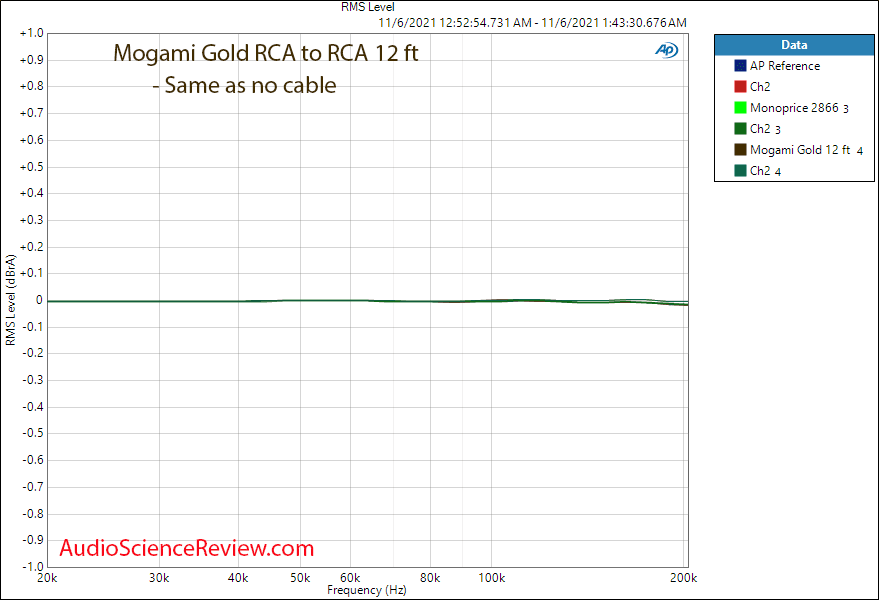The height and width of the screenshot is (600, 879).
Task: Click the '-0.5' level tick label
Action: pos(33,433)
